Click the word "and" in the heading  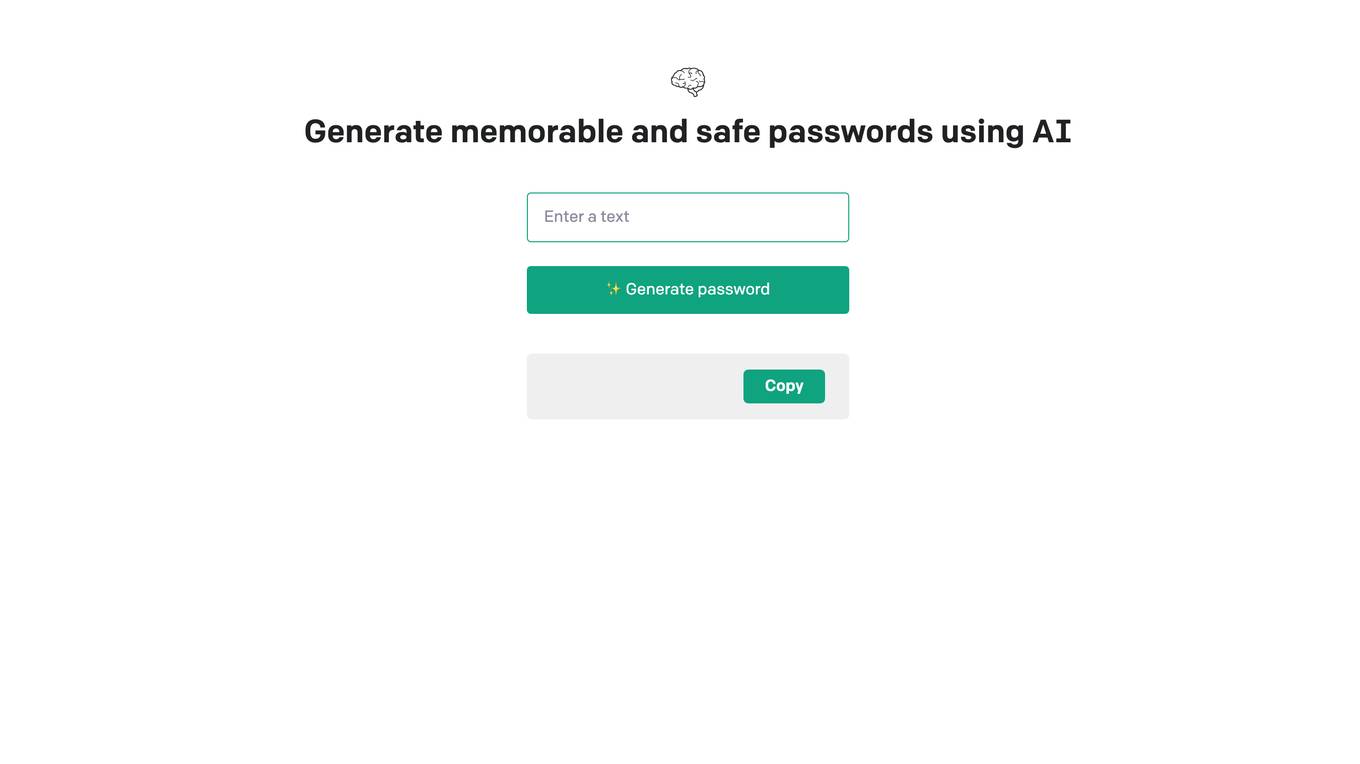click(660, 131)
